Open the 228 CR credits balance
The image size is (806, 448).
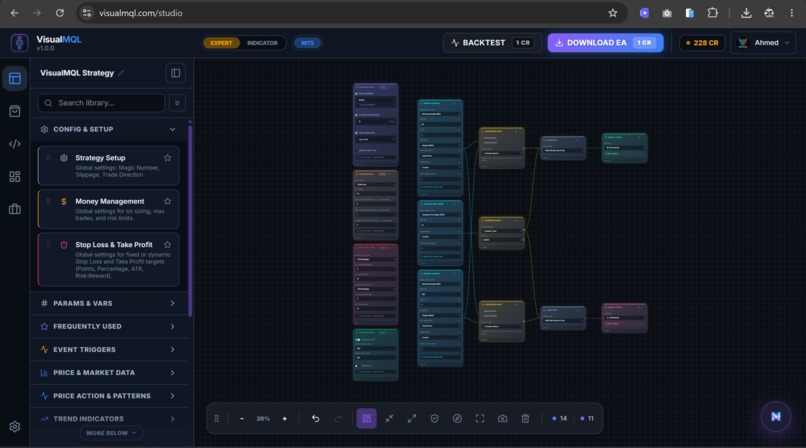pos(702,43)
